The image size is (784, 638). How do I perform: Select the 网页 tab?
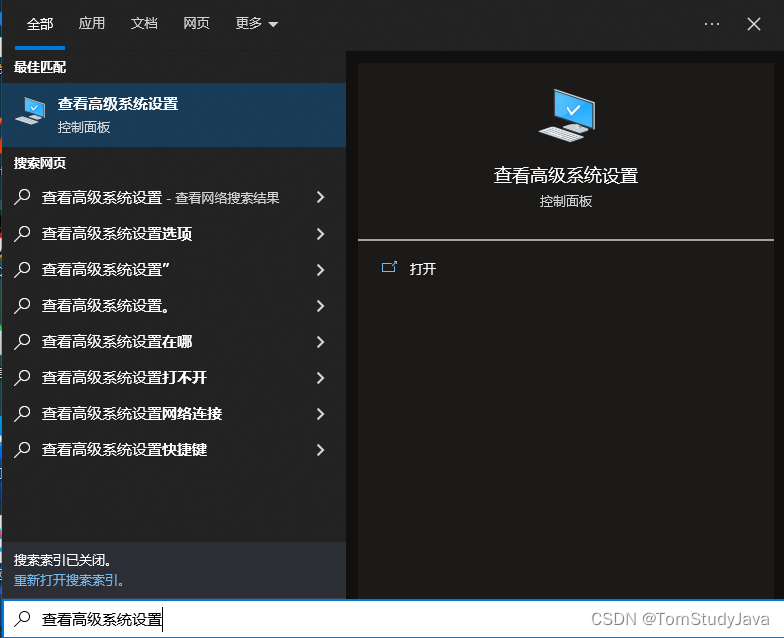tap(196, 24)
